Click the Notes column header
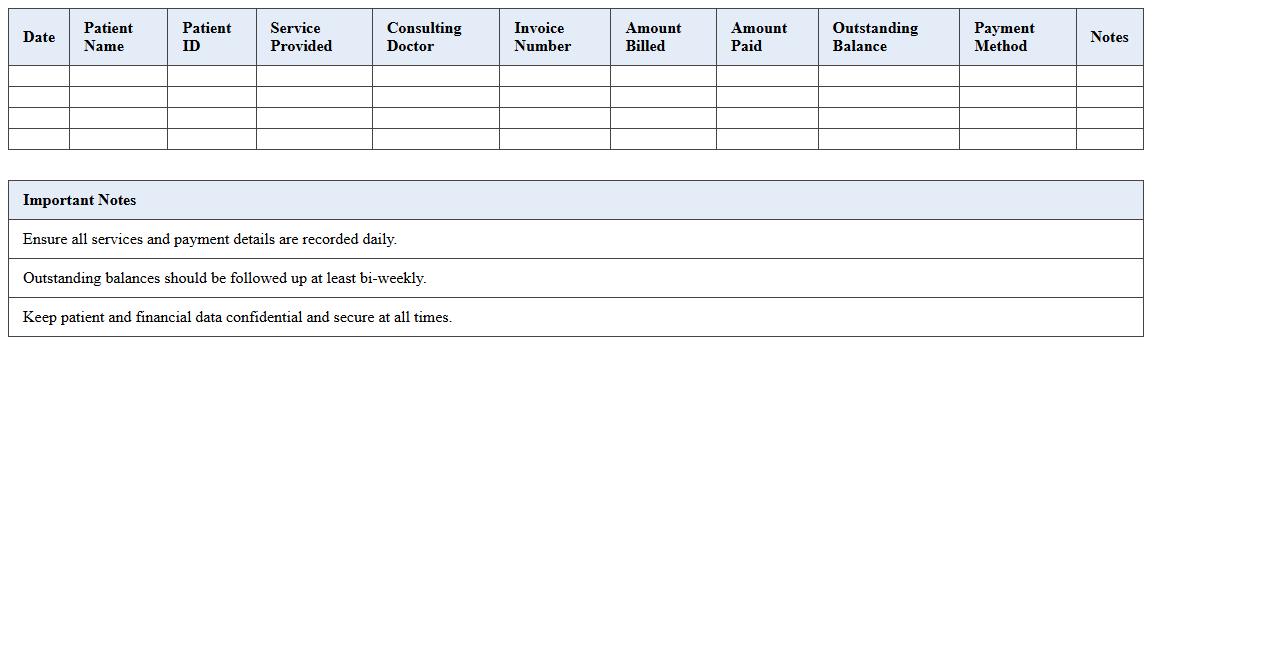Image resolution: width=1278 pixels, height=650 pixels. [x=1110, y=37]
